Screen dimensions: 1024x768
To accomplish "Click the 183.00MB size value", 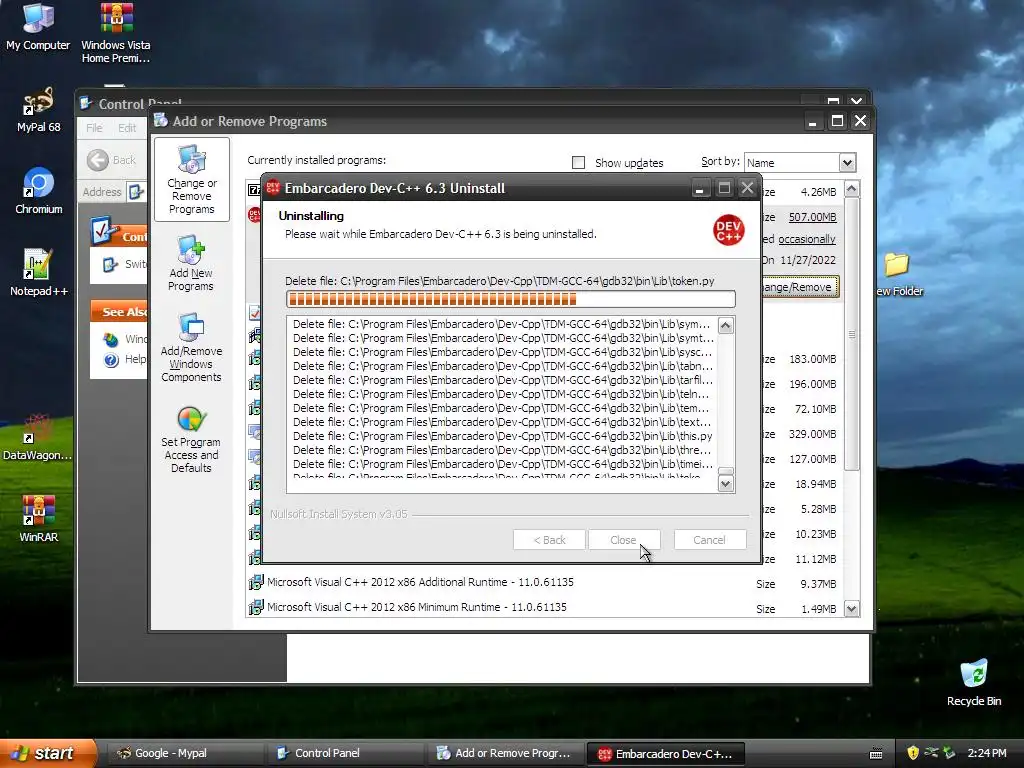I will tap(812, 359).
